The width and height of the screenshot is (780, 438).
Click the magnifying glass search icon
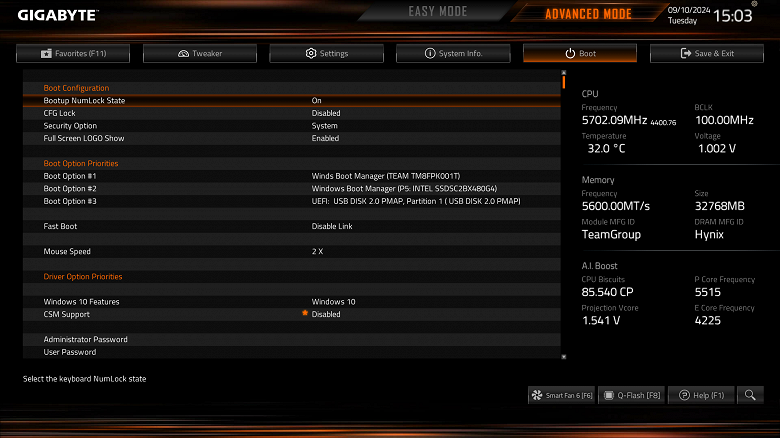[750, 395]
